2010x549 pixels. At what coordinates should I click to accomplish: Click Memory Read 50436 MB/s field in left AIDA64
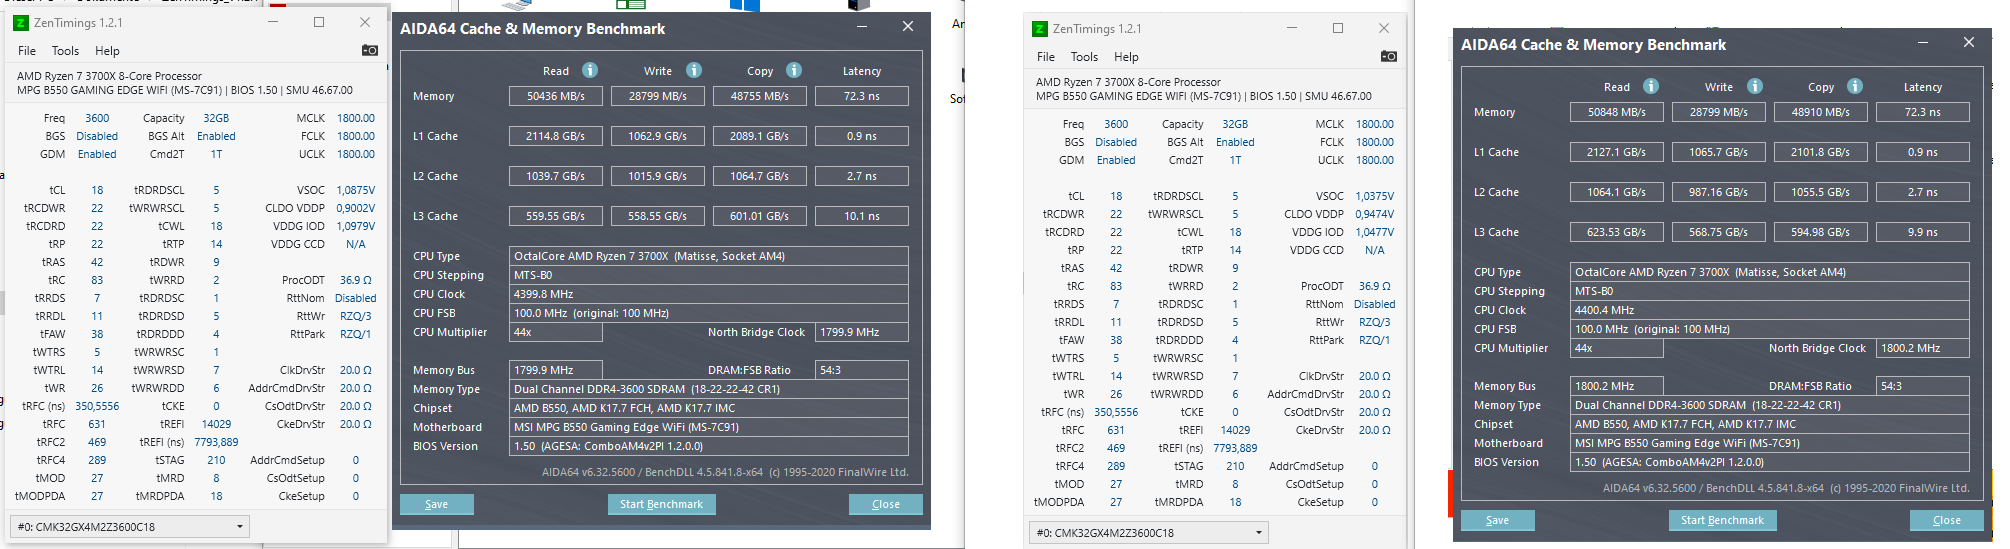click(556, 96)
